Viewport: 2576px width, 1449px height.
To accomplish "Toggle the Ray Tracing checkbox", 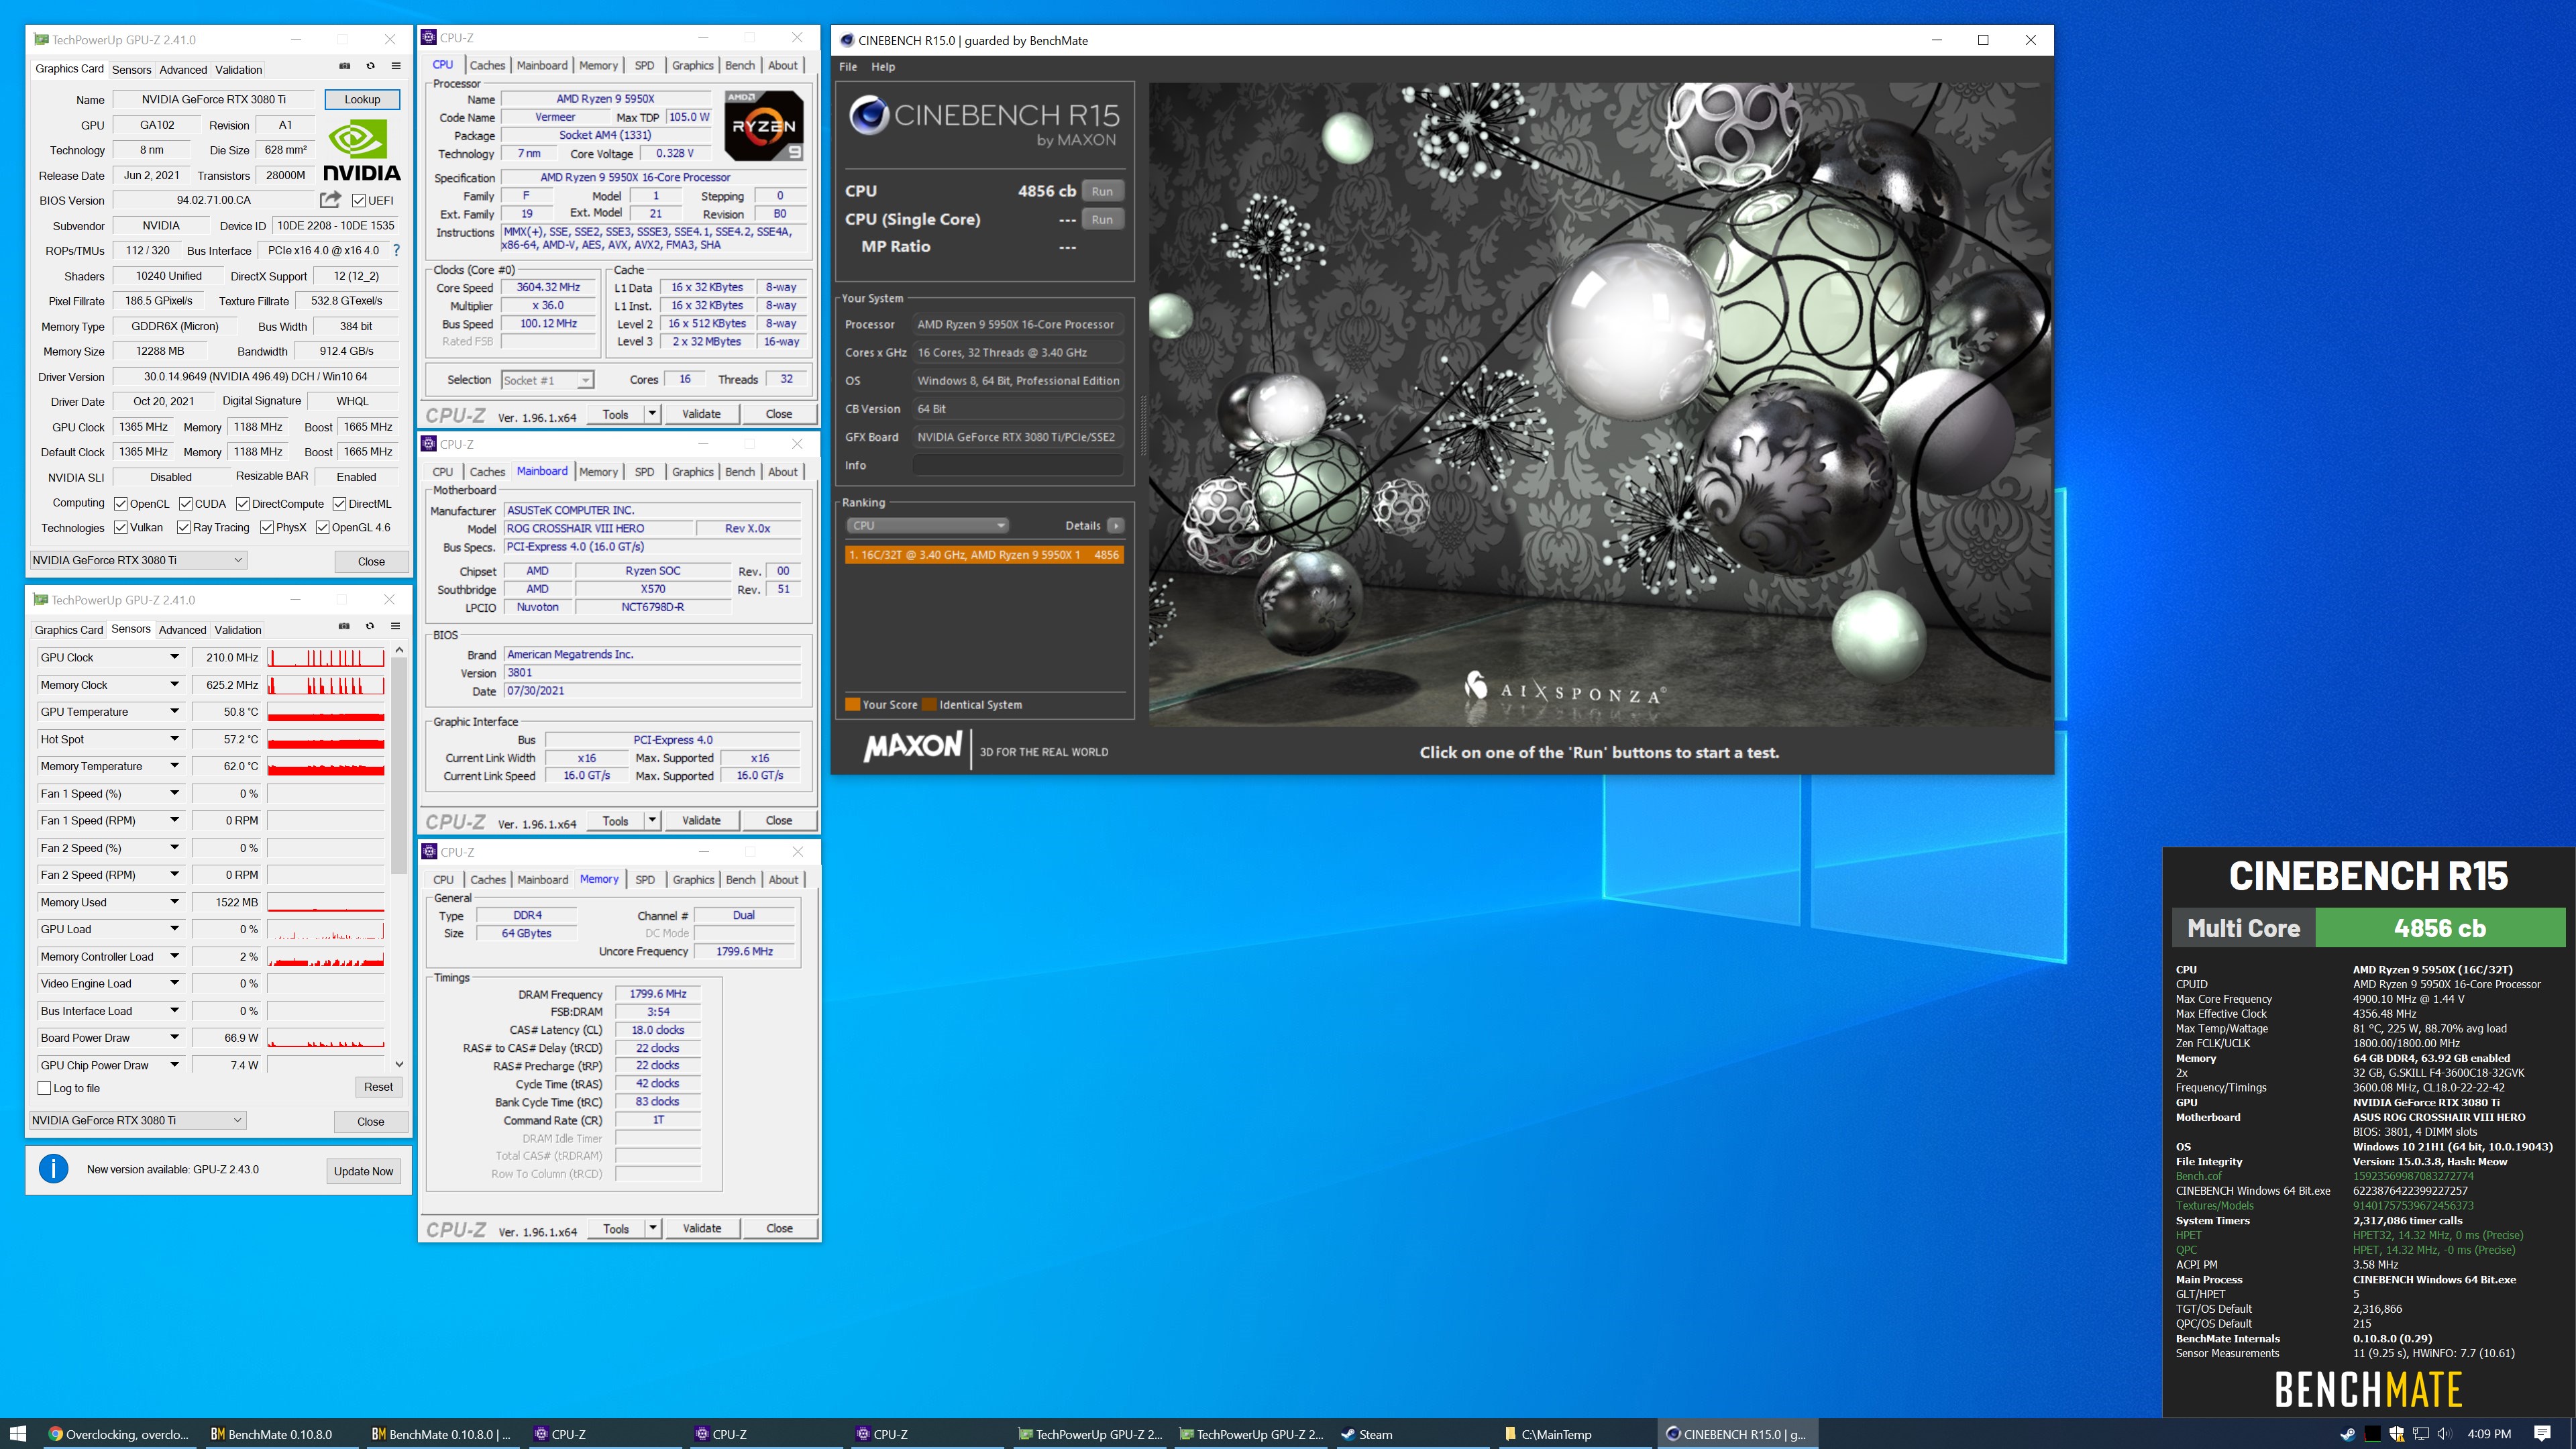I will (x=184, y=527).
